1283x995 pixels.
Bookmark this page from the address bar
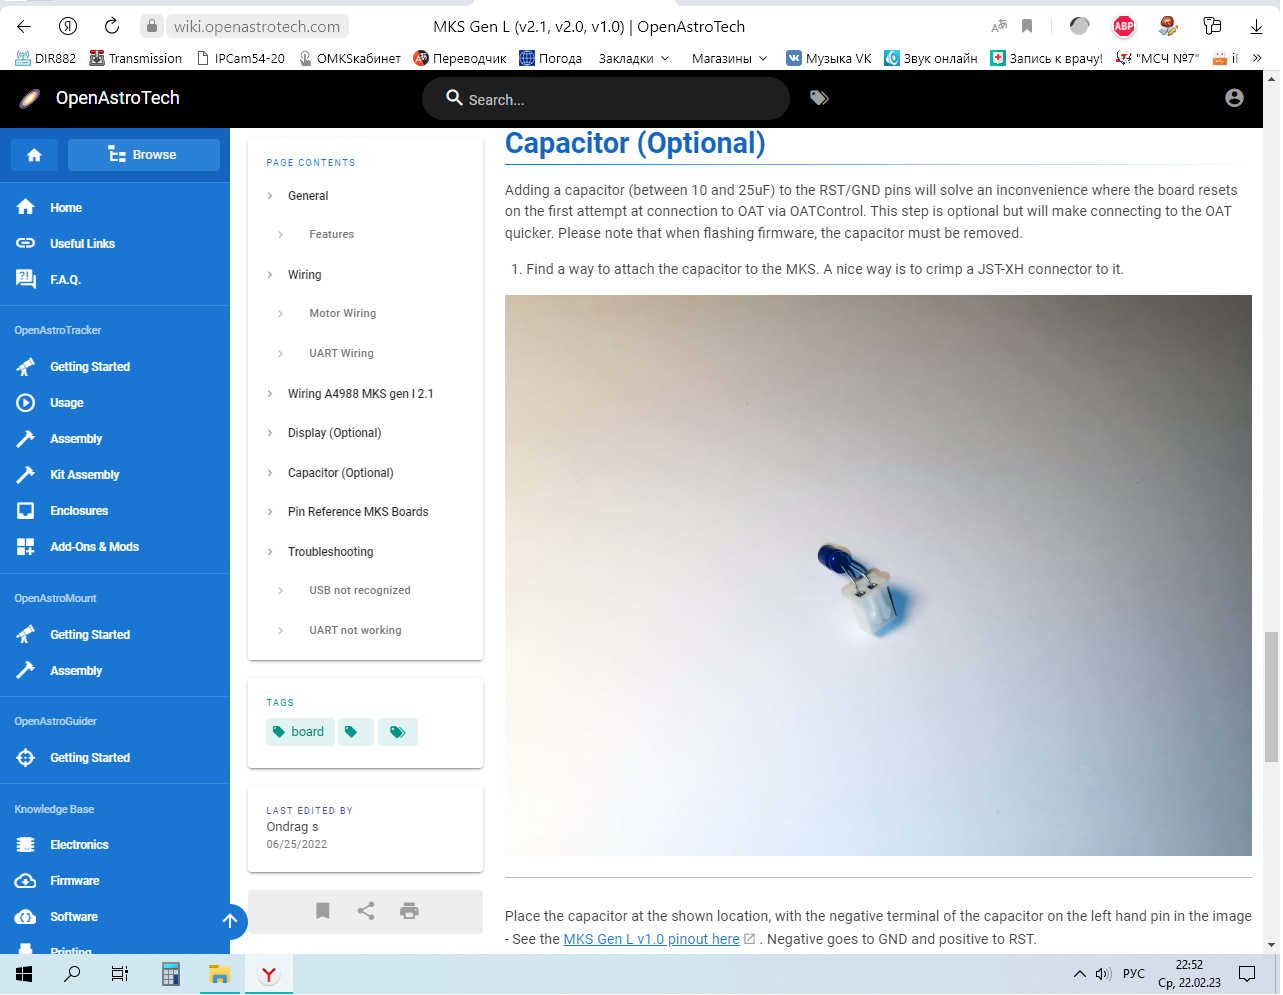coord(1027,26)
